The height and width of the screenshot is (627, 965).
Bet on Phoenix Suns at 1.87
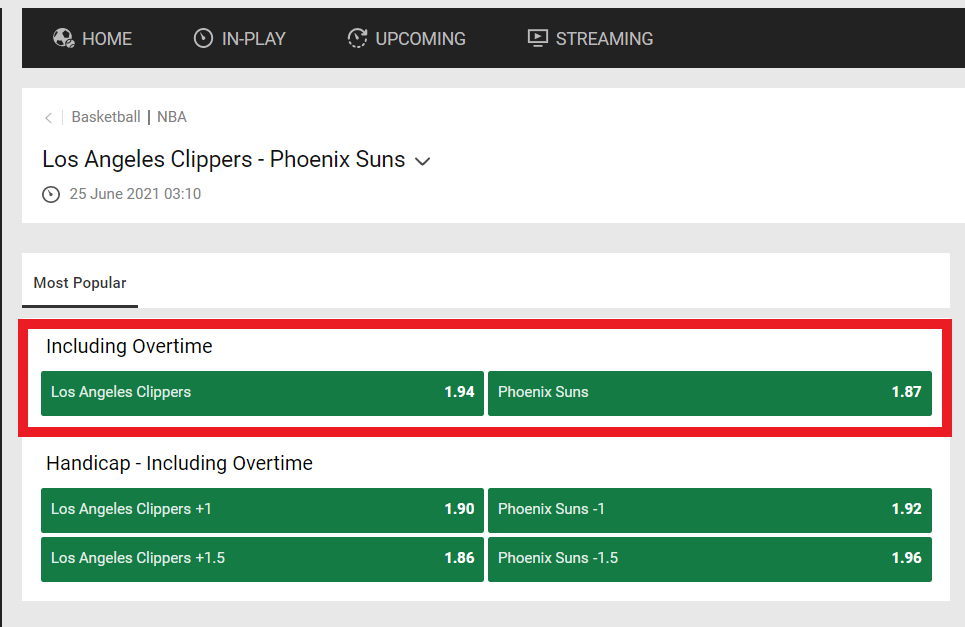pyautogui.click(x=710, y=393)
